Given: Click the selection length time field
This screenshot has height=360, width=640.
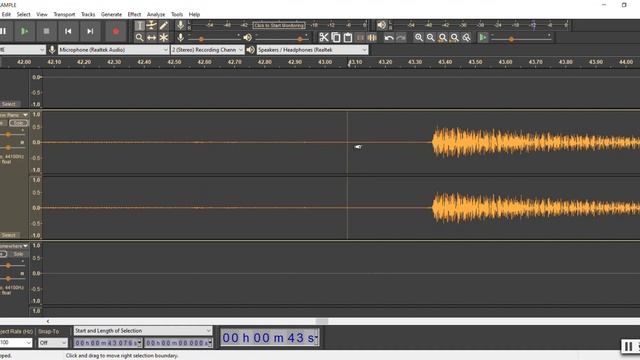Looking at the screenshot, I should click(179, 343).
